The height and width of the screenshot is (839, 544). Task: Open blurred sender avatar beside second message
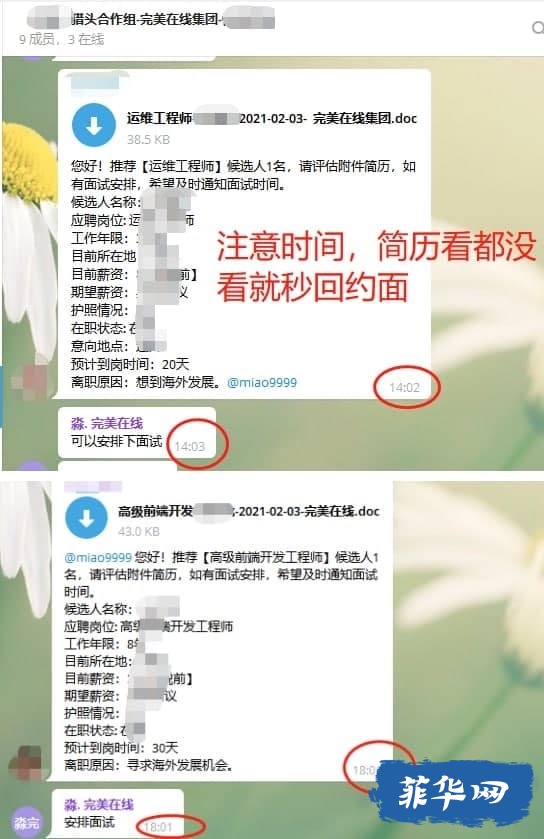tap(28, 762)
